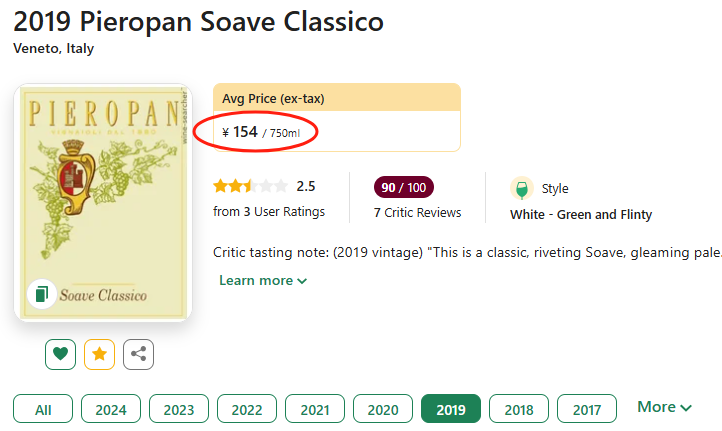Click the wine glass Style icon
Viewport: 722px width, 431px height.
(x=521, y=188)
